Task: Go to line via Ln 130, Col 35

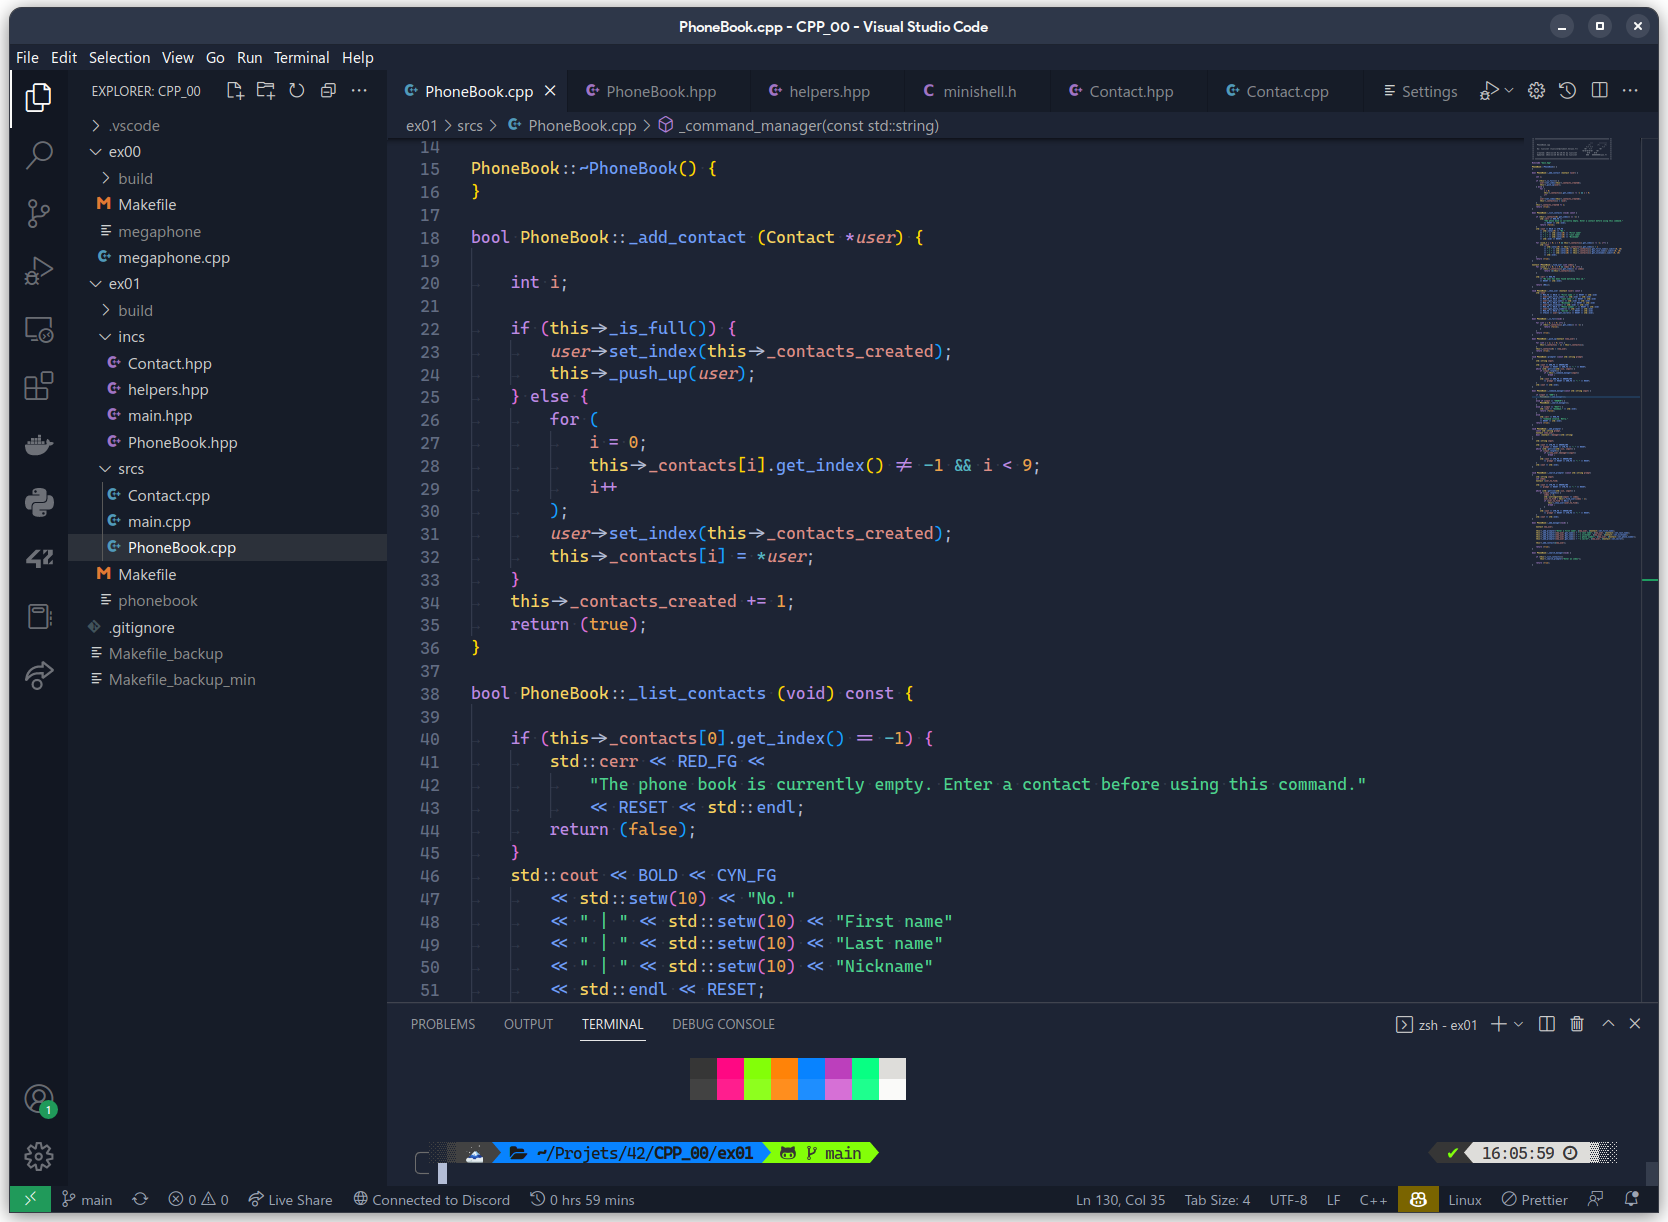Action: point(1120,1200)
